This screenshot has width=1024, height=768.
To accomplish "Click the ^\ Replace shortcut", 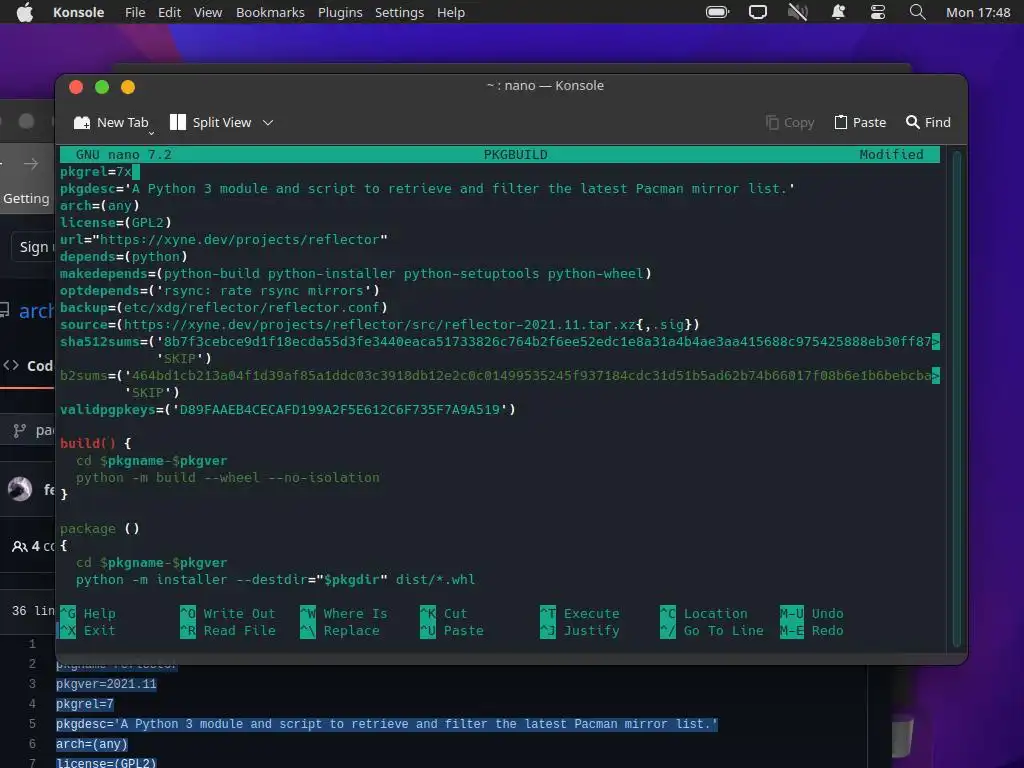I will pos(340,630).
